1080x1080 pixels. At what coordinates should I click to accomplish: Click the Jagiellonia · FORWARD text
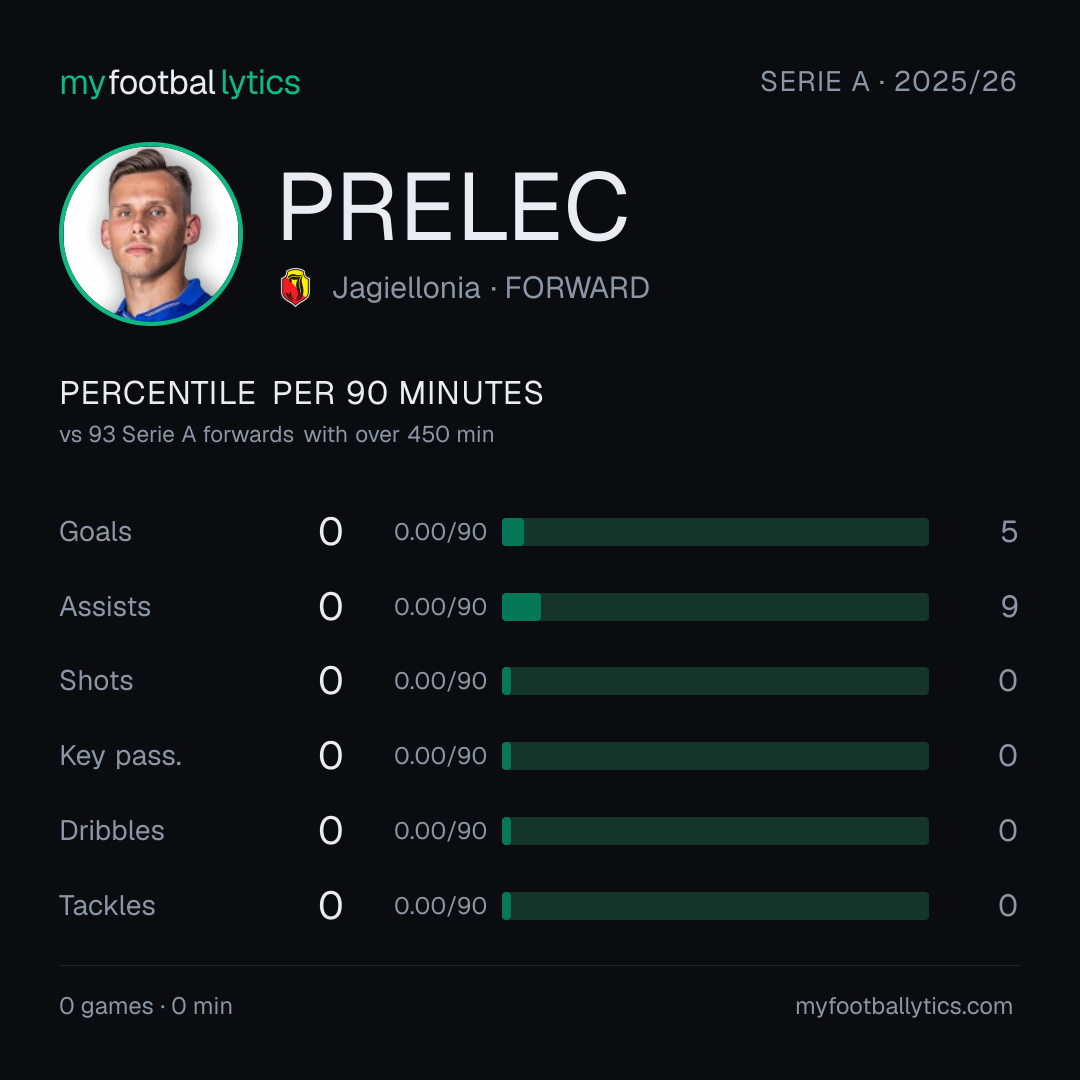[x=490, y=288]
